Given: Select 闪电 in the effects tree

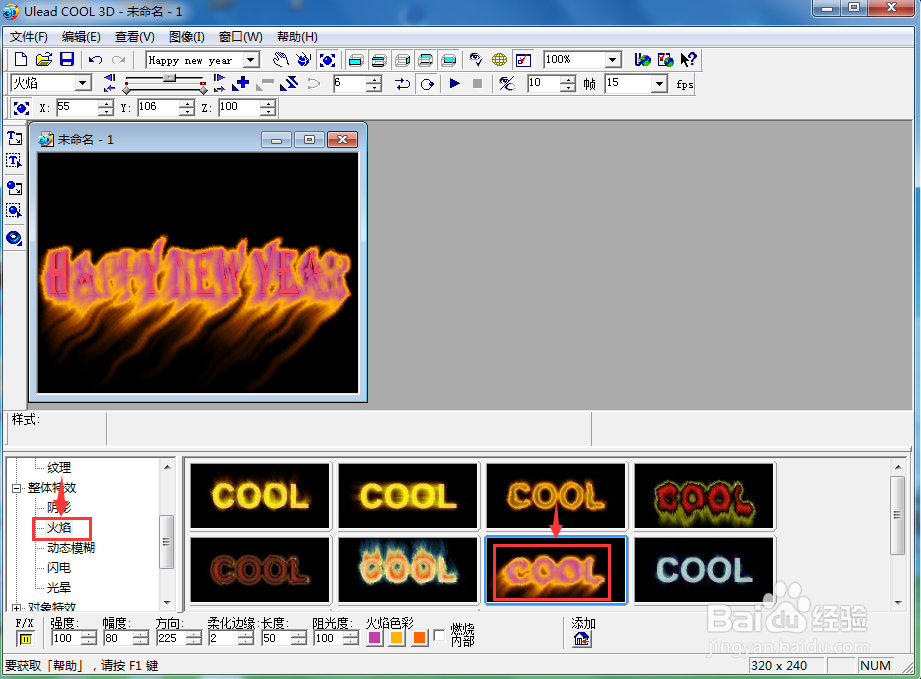Looking at the screenshot, I should [x=59, y=567].
